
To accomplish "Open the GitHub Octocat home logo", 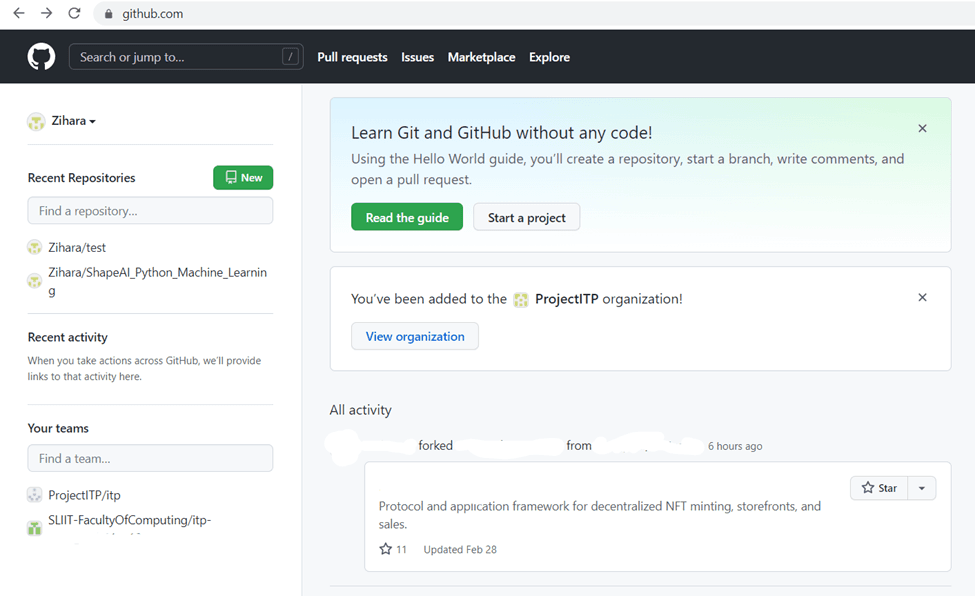I will [x=41, y=57].
